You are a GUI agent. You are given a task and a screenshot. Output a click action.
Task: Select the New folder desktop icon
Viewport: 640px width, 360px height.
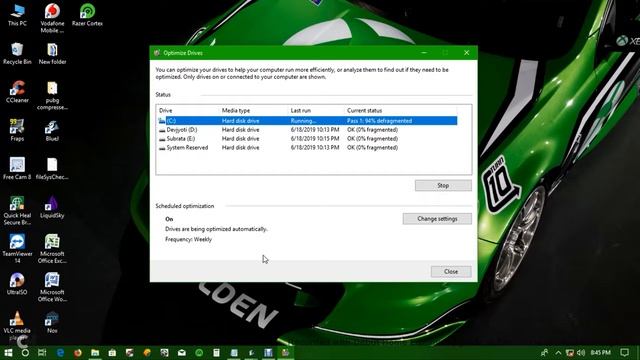52,53
